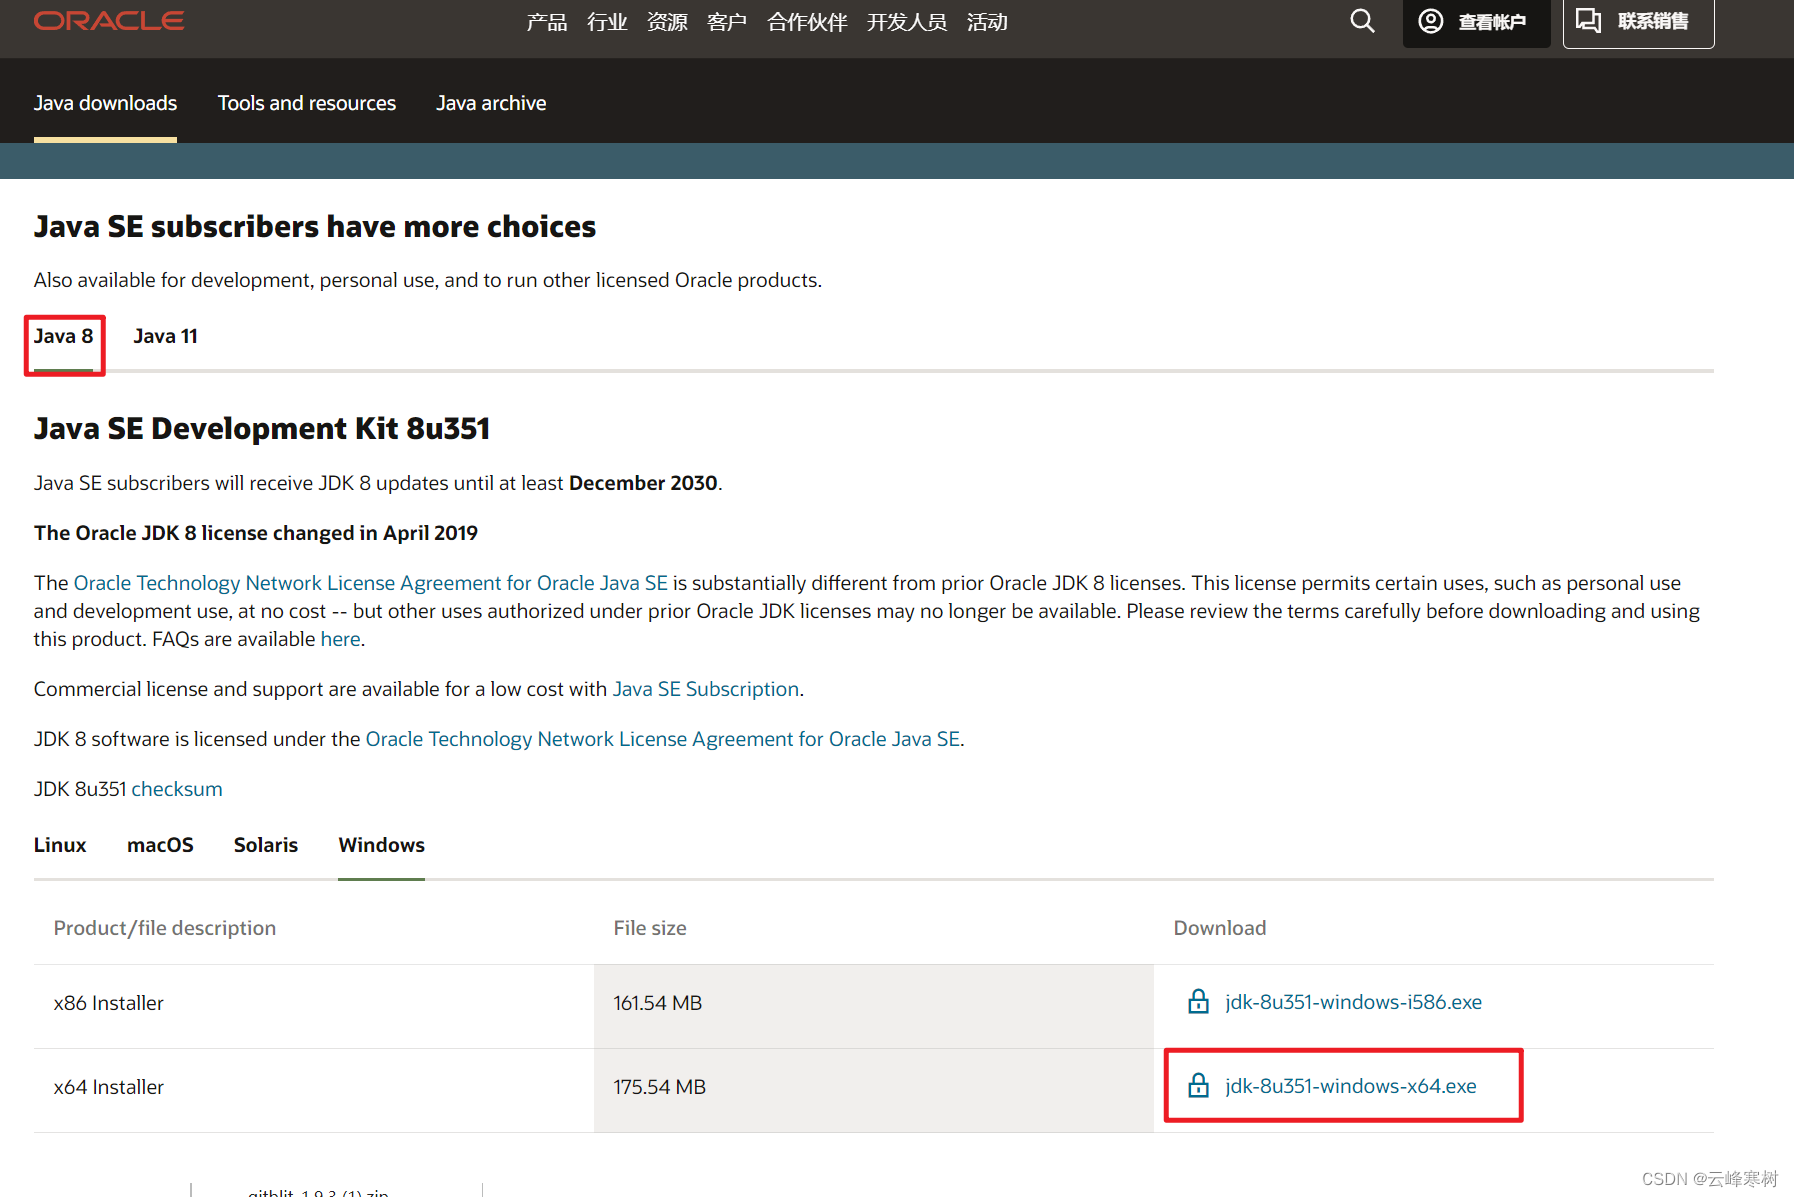Click the account person icon
1794x1197 pixels.
[1431, 21]
